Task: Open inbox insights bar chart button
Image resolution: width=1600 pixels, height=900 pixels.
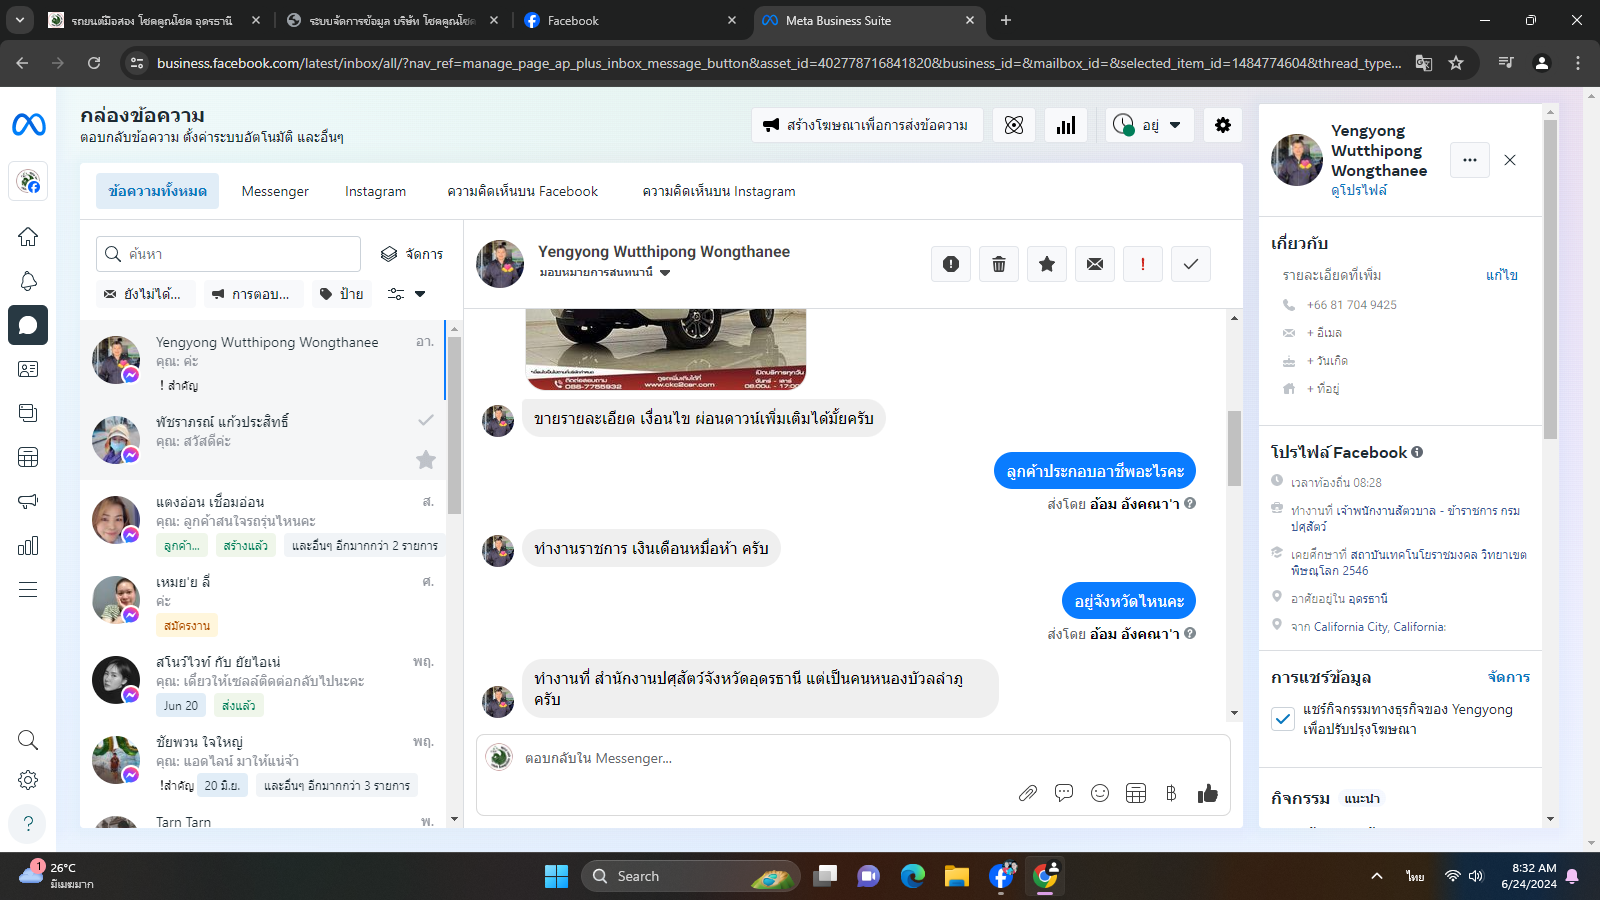Action: (1066, 125)
